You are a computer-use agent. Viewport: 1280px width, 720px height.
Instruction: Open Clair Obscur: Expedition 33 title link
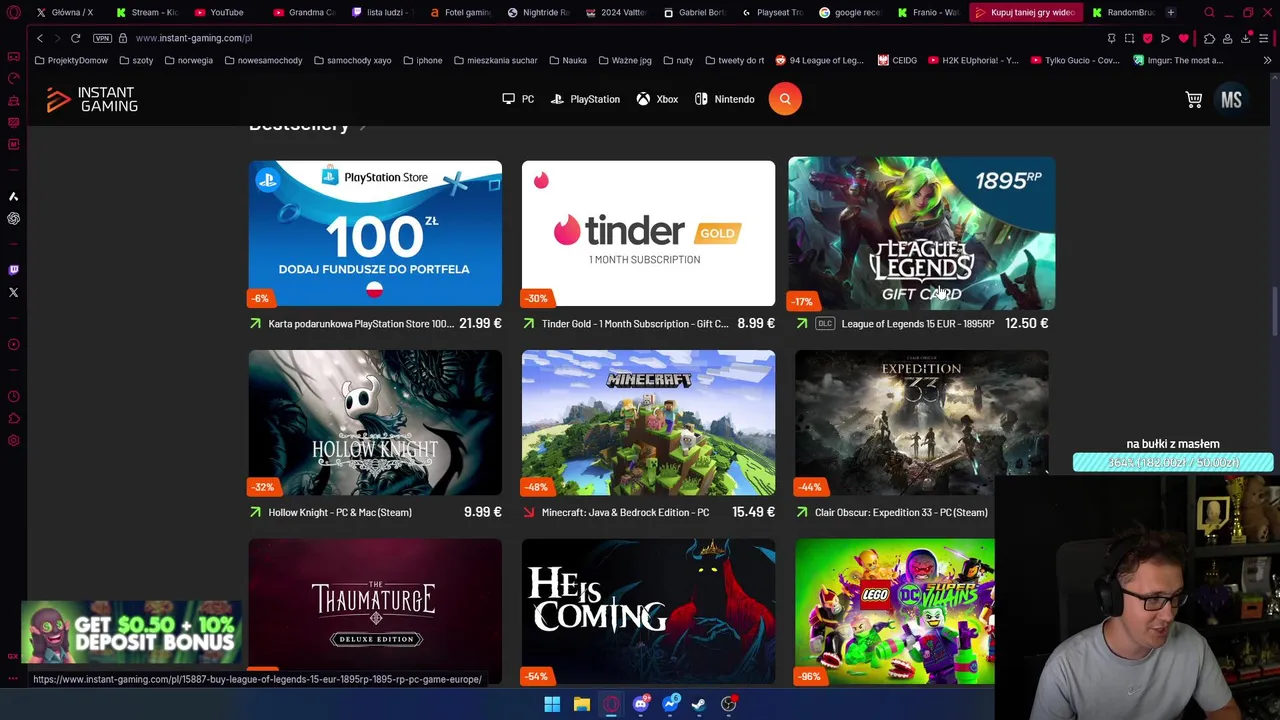901,512
